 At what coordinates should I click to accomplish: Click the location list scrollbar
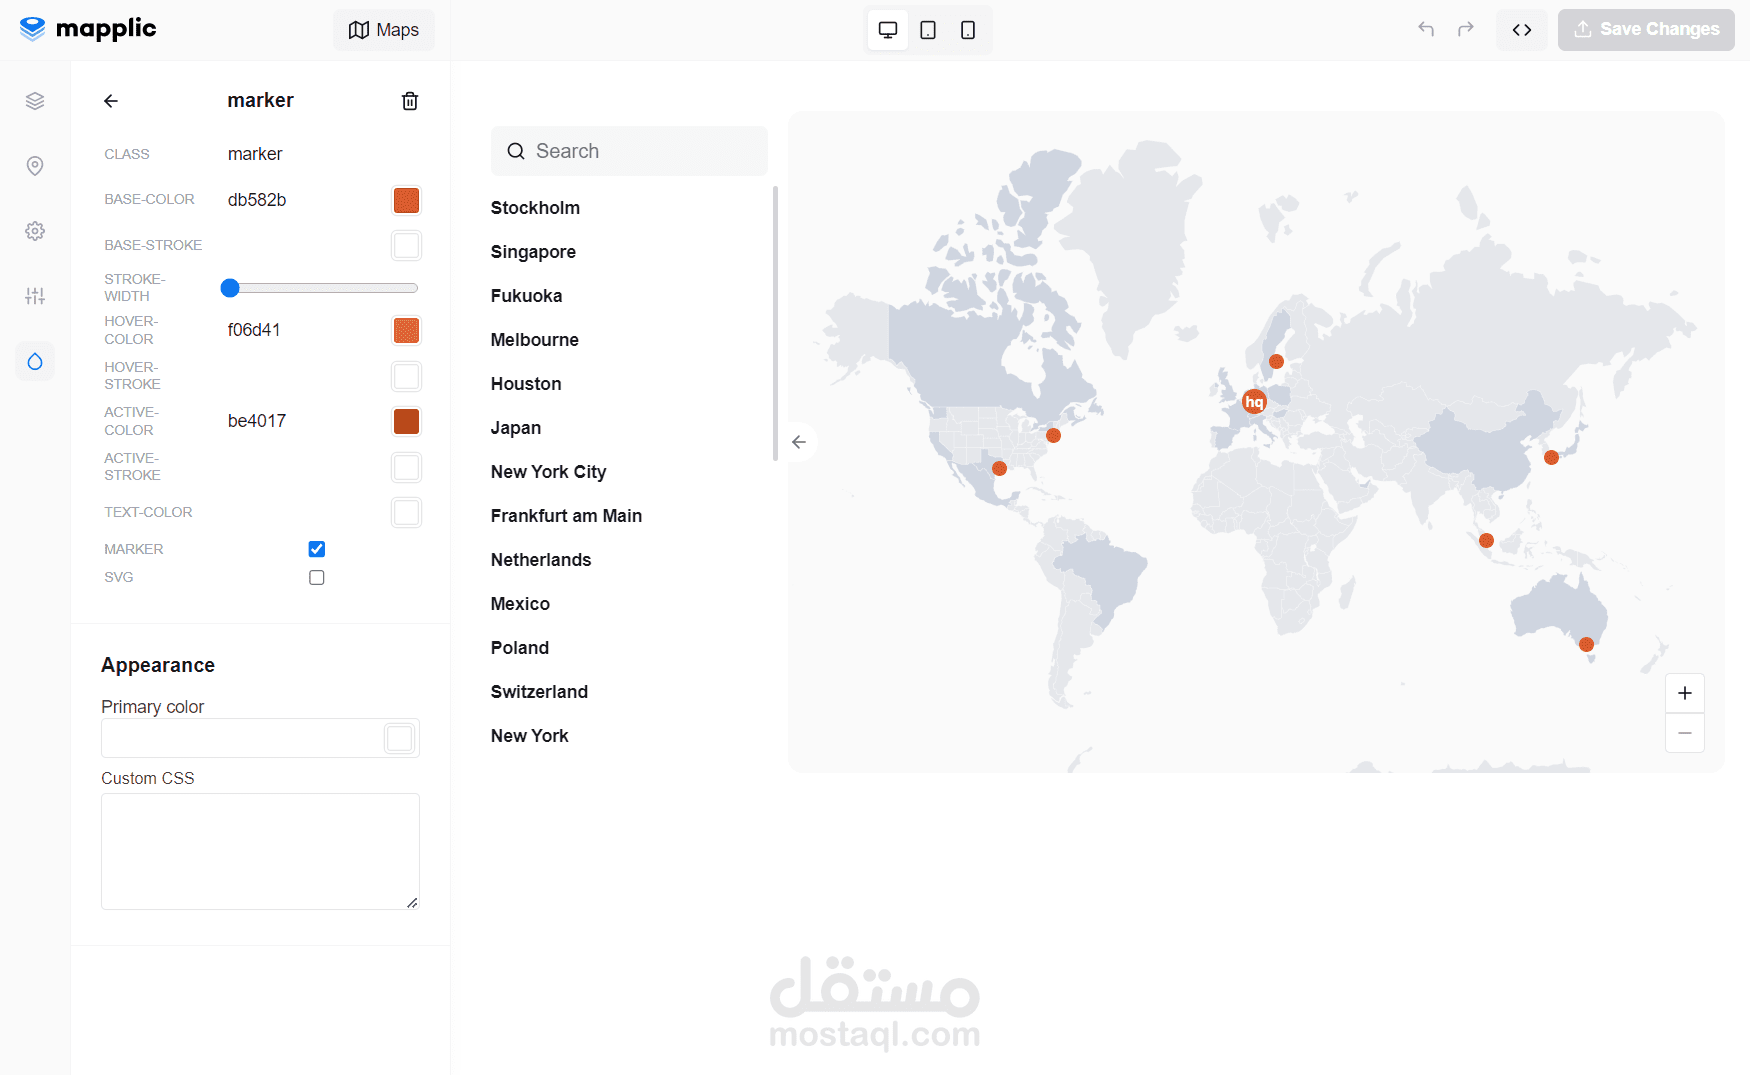pos(775,323)
